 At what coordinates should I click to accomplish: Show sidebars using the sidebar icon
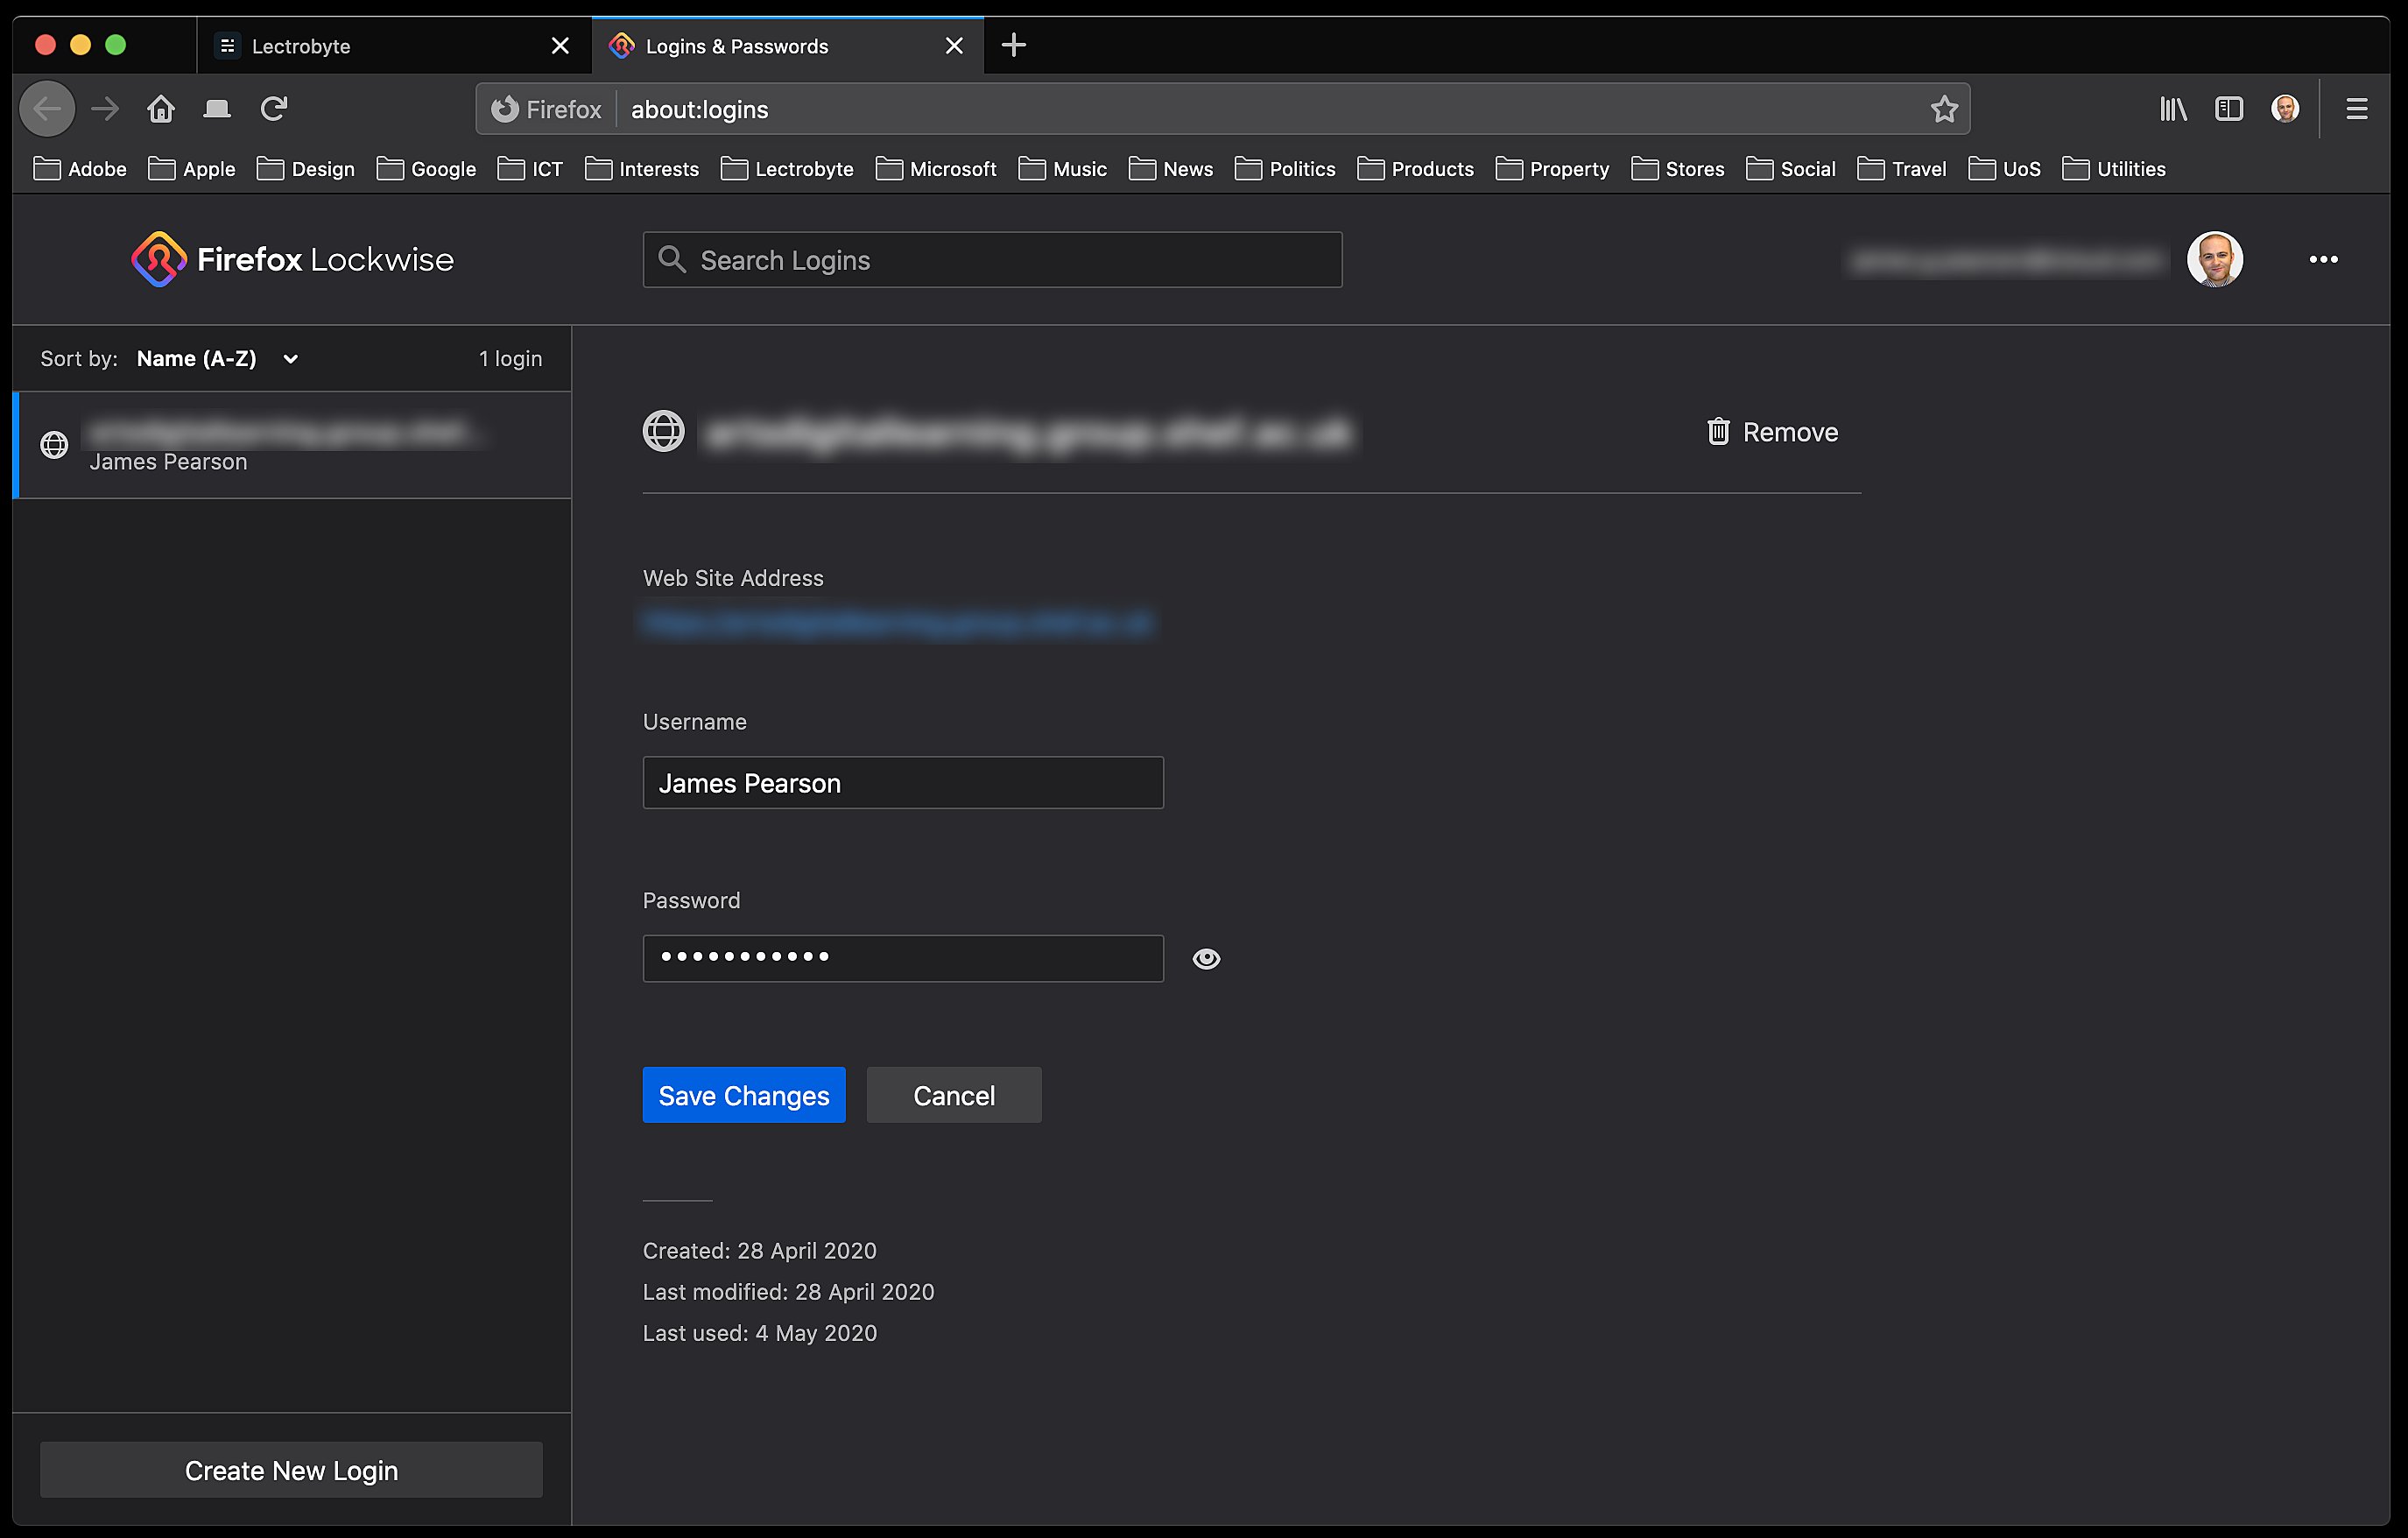[x=2228, y=109]
